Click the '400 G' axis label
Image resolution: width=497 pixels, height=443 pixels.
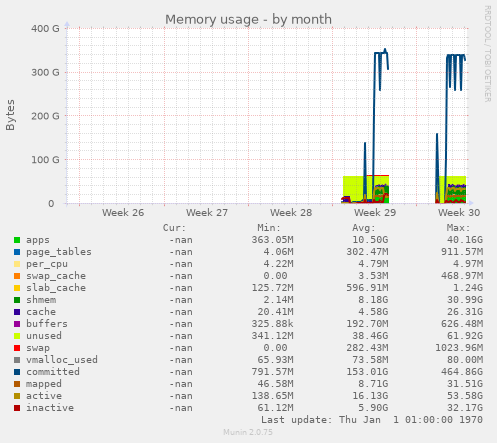coord(45,29)
